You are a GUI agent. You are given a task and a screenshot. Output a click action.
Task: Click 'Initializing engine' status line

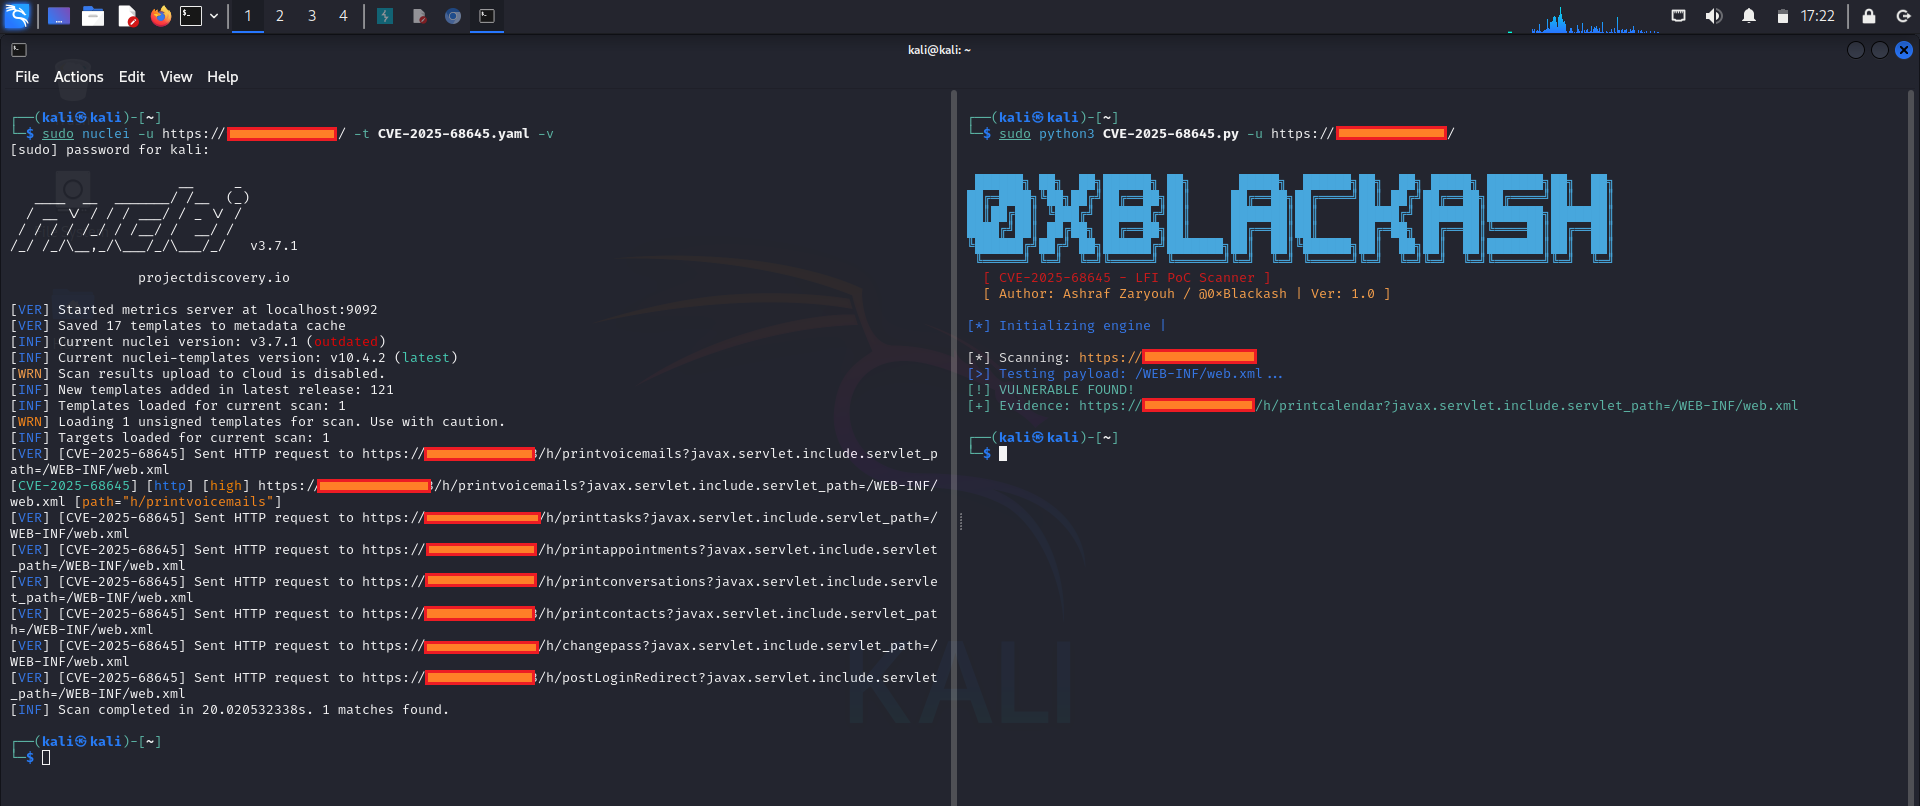[x=1066, y=326]
